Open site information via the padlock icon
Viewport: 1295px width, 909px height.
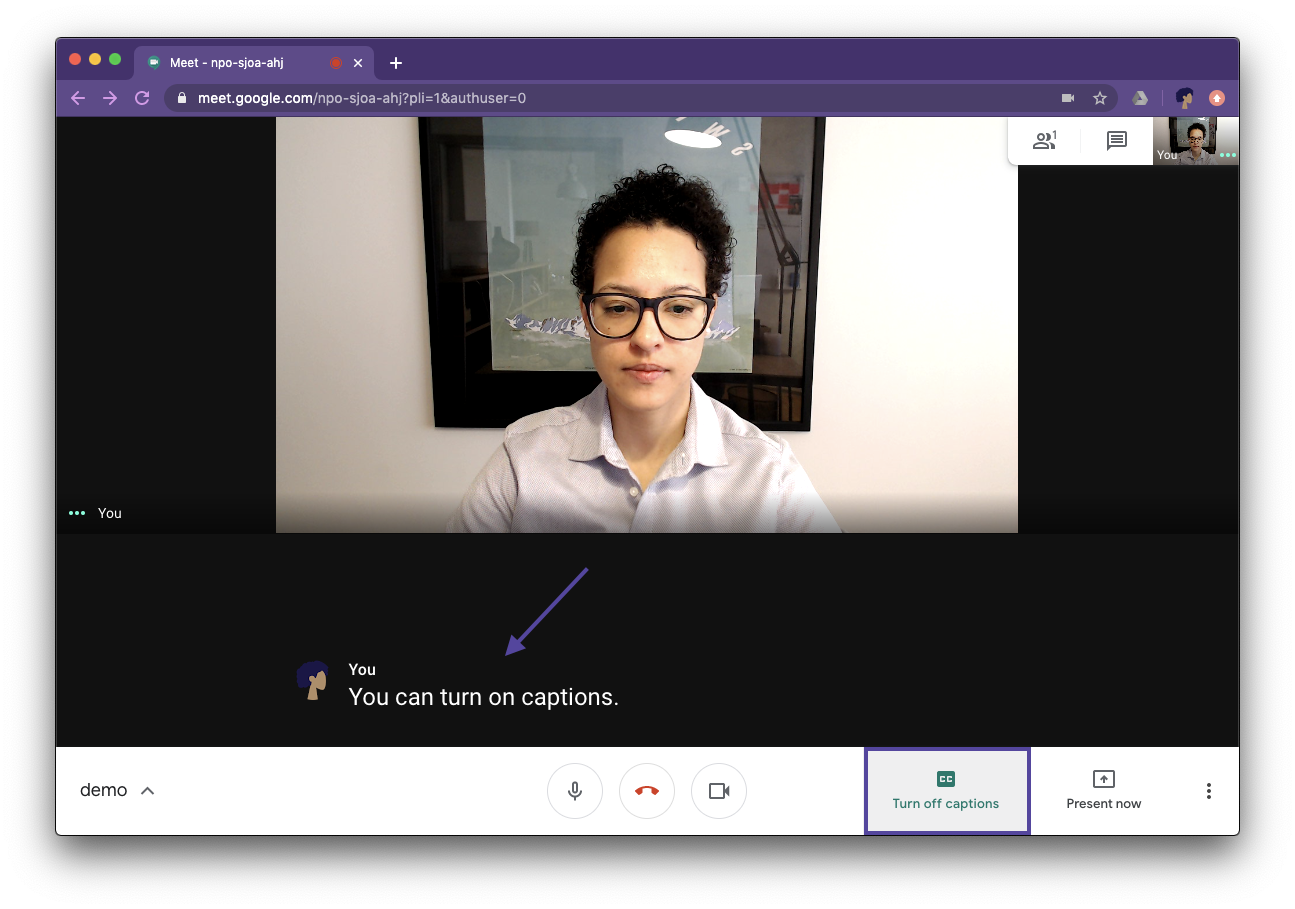[181, 98]
